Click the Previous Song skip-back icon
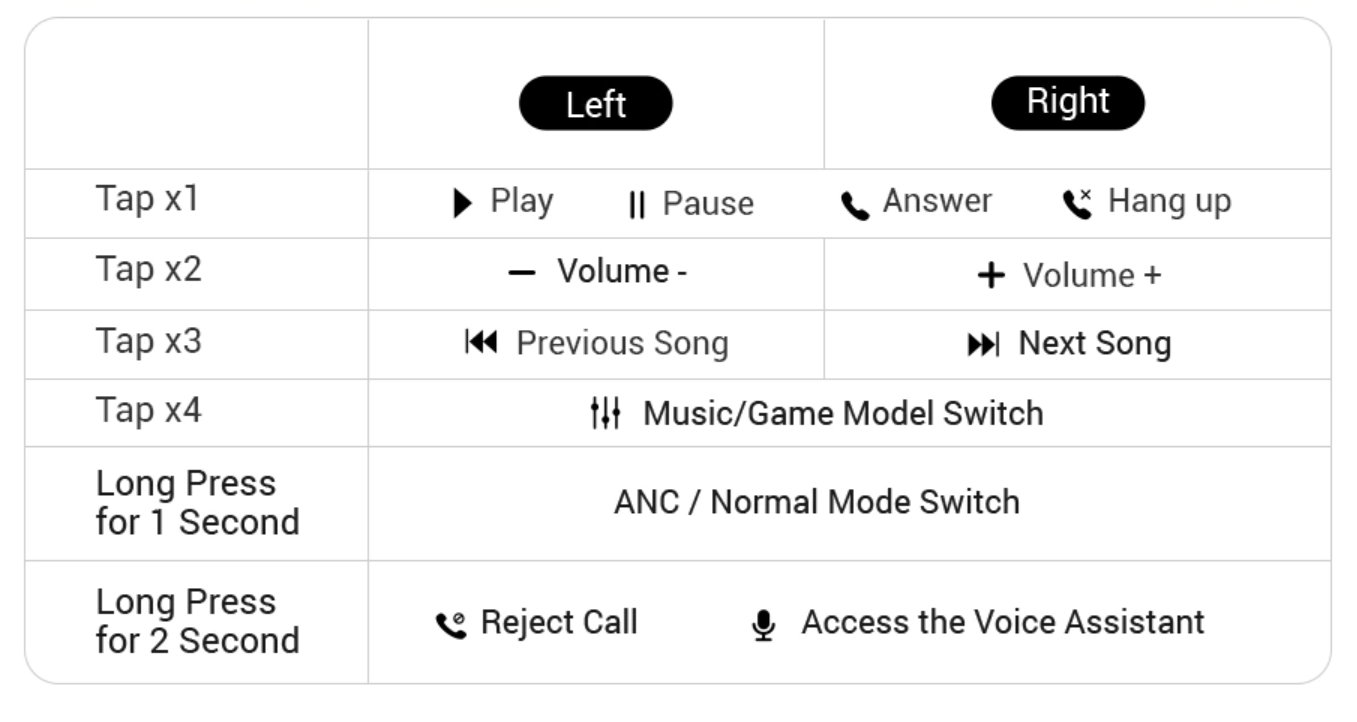Viewport: 1357px width, 722px height. pyautogui.click(x=481, y=343)
